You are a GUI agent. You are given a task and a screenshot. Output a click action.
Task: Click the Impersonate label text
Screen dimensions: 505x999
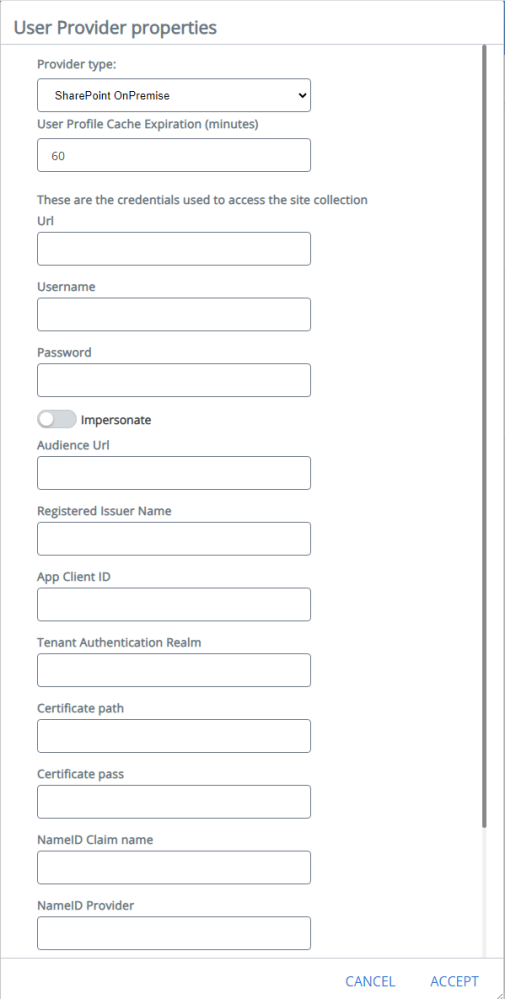tap(116, 420)
